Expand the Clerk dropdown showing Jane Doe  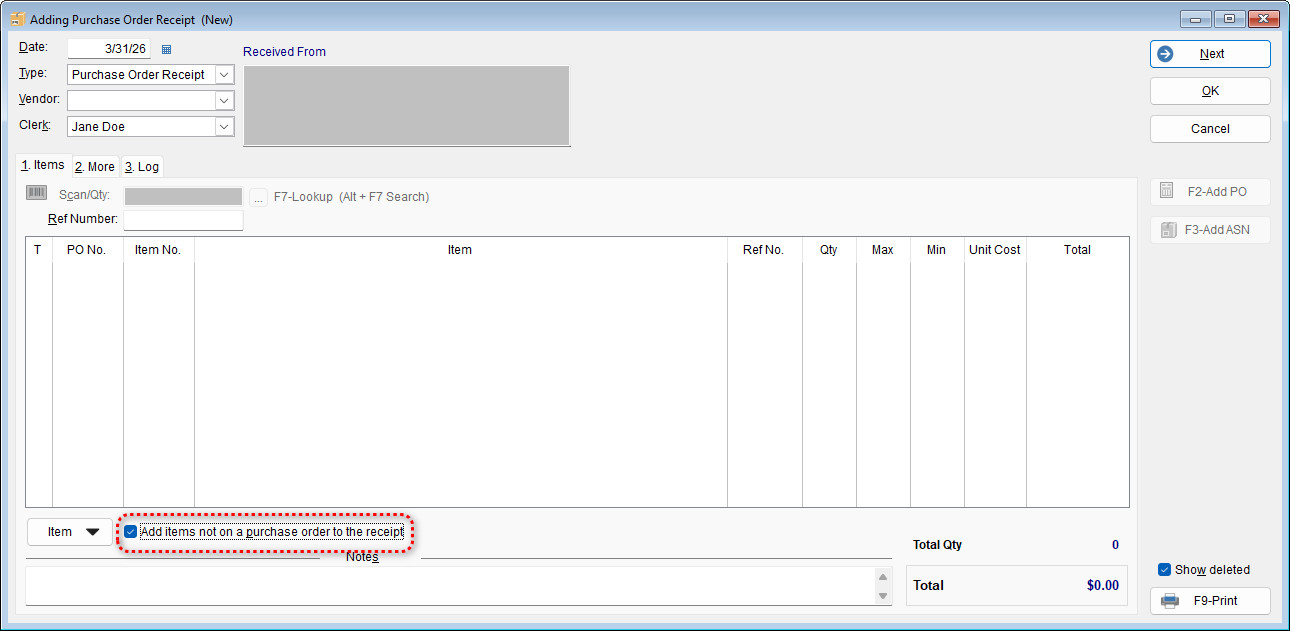(x=224, y=127)
